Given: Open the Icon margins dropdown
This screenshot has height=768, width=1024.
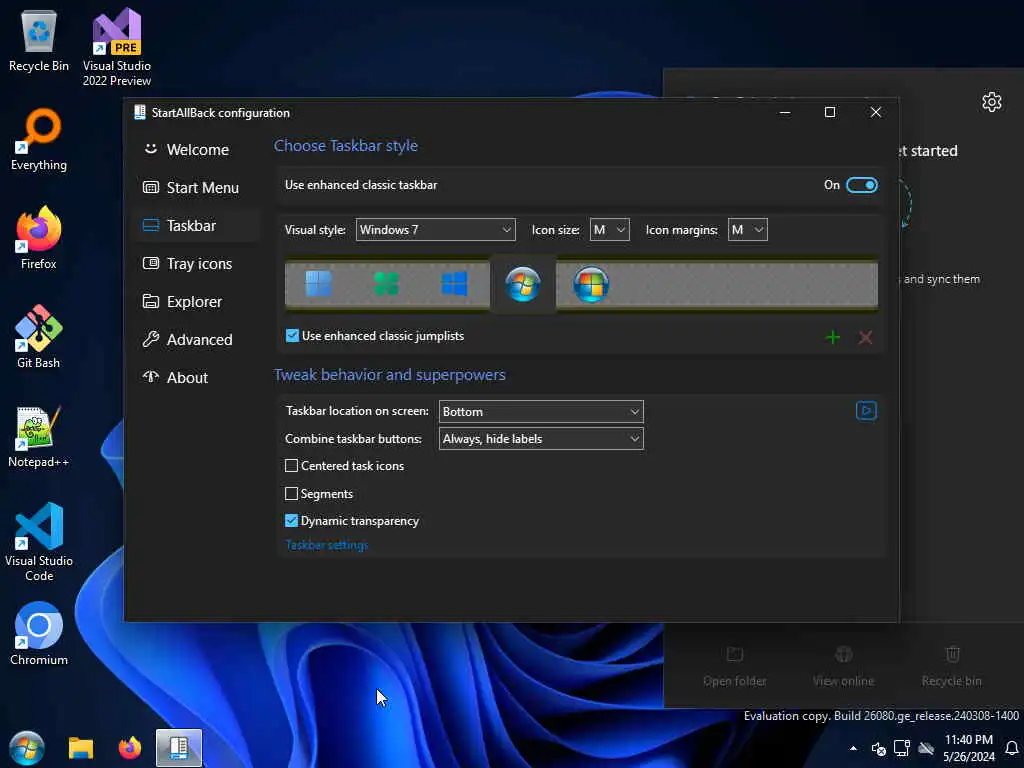Looking at the screenshot, I should [x=747, y=230].
